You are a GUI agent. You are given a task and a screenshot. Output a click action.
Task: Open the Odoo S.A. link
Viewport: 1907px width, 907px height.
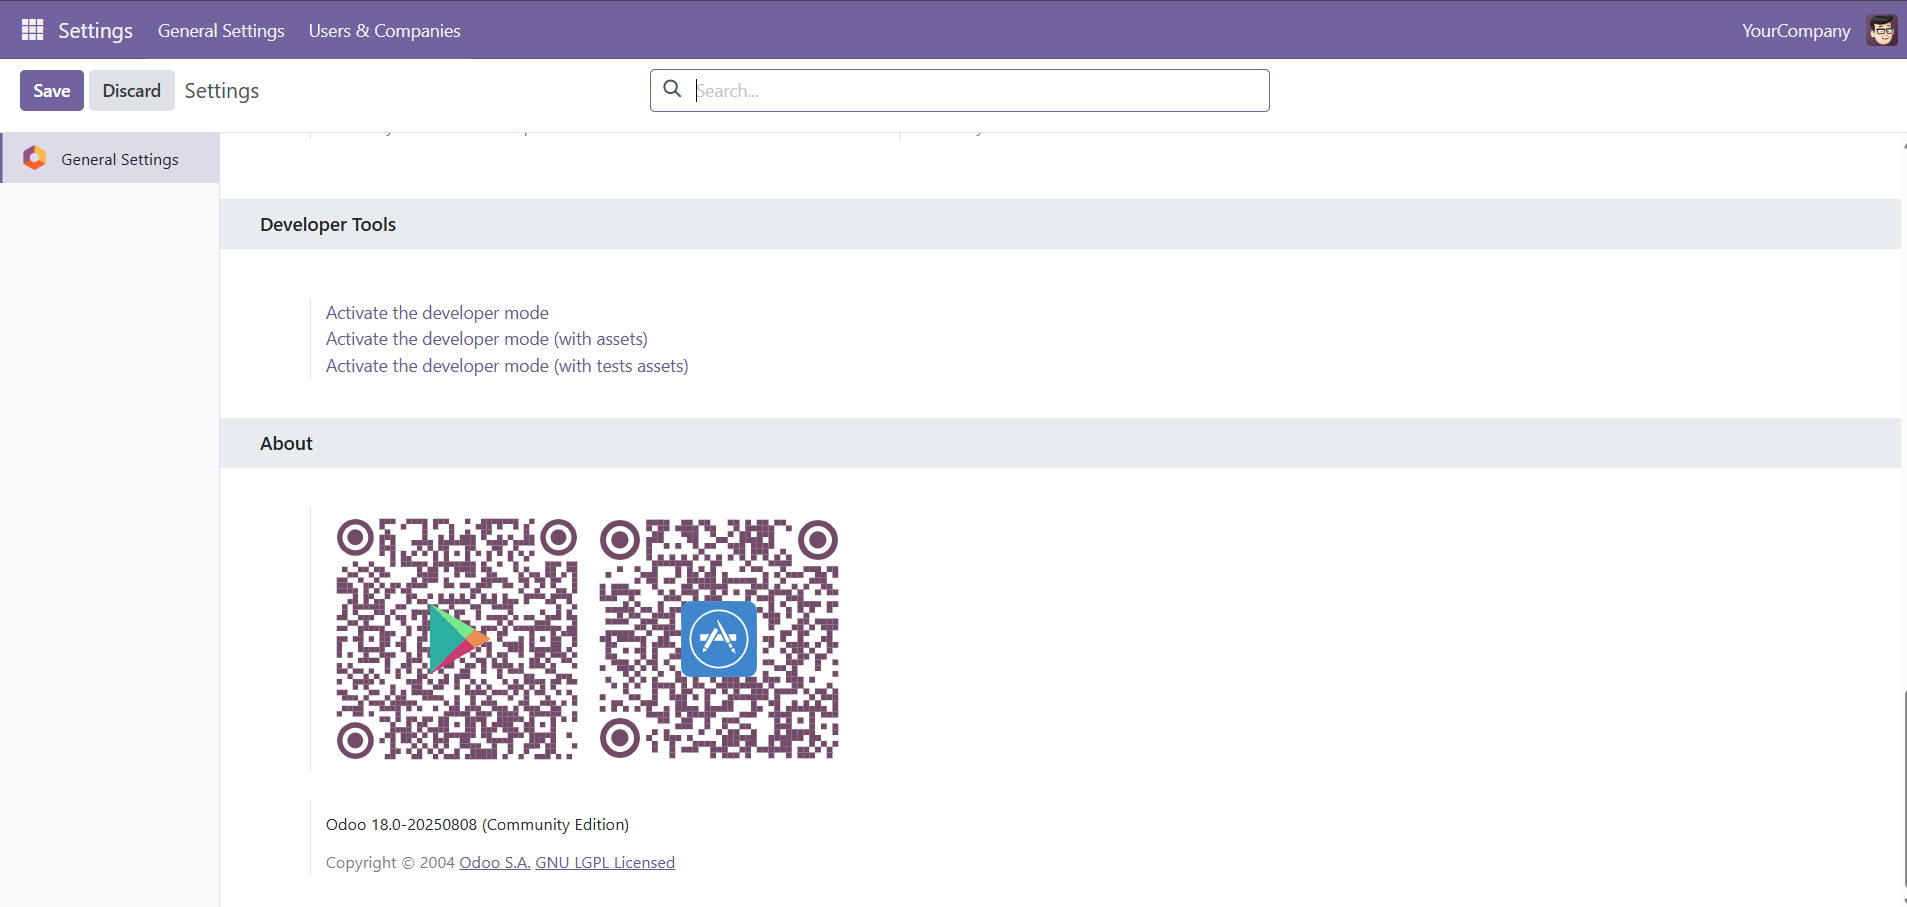[x=495, y=862]
